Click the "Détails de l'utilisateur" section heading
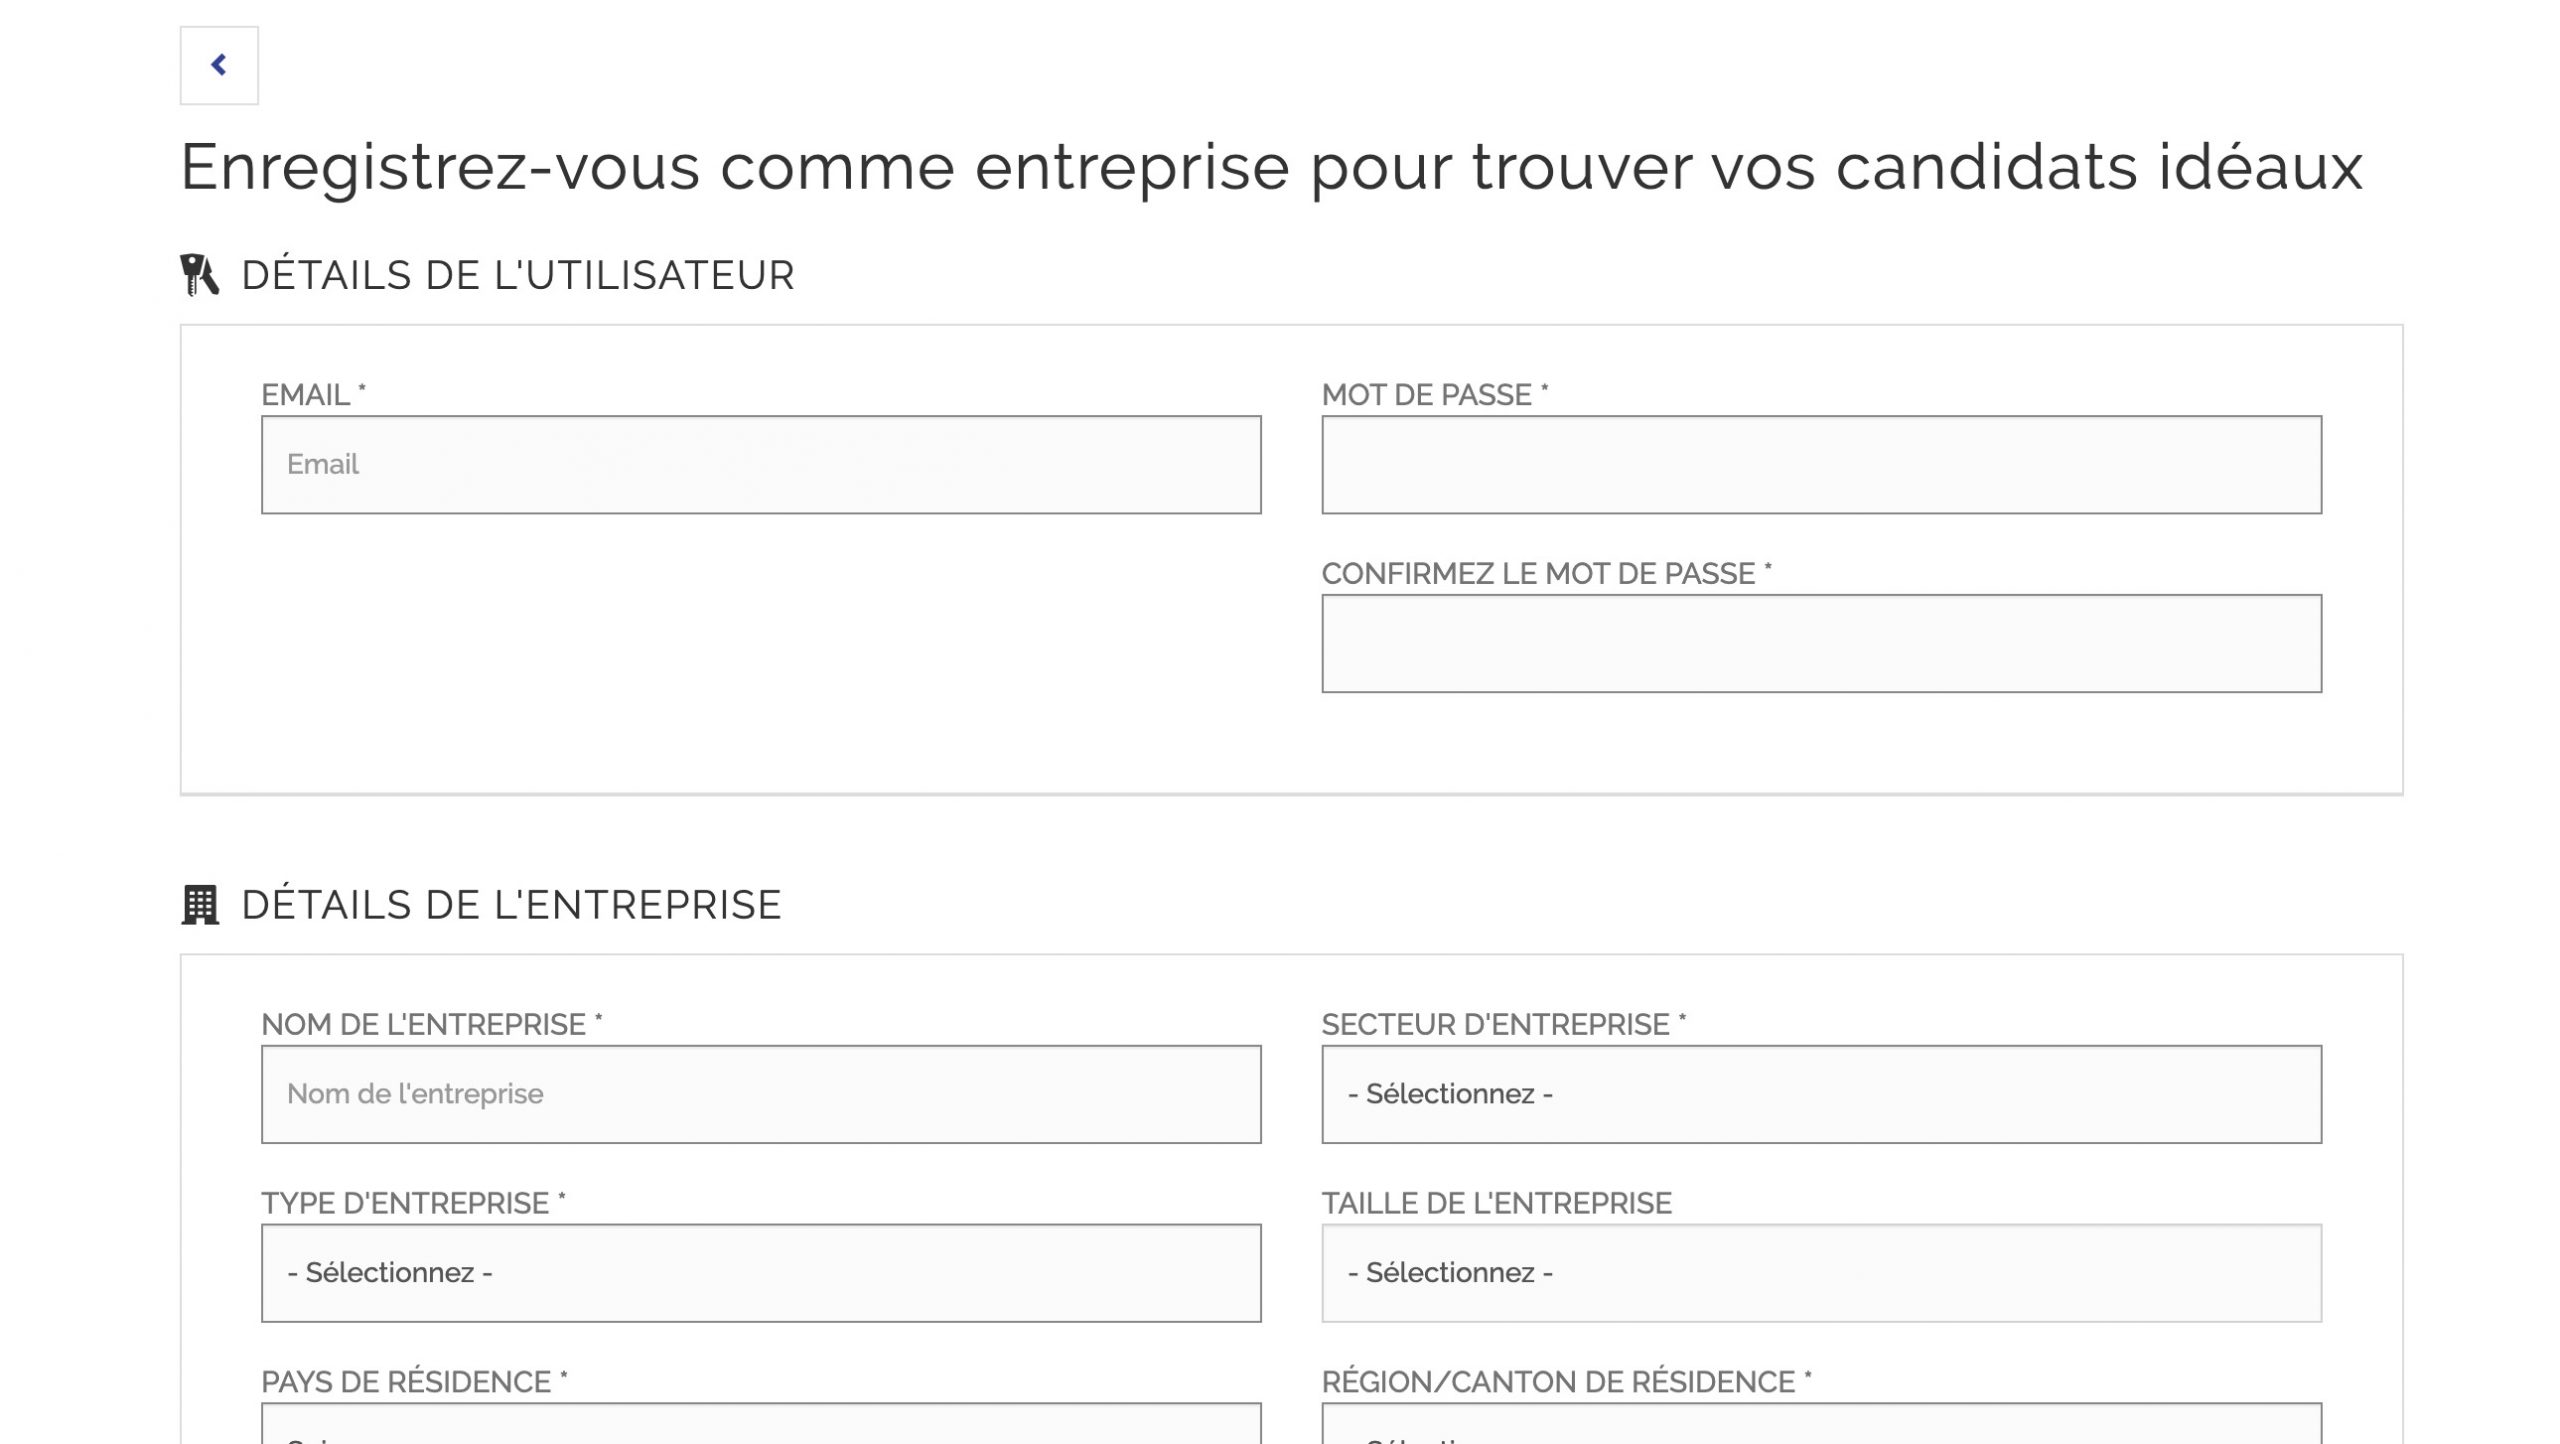Viewport: 2560px width, 1444px height. (517, 275)
